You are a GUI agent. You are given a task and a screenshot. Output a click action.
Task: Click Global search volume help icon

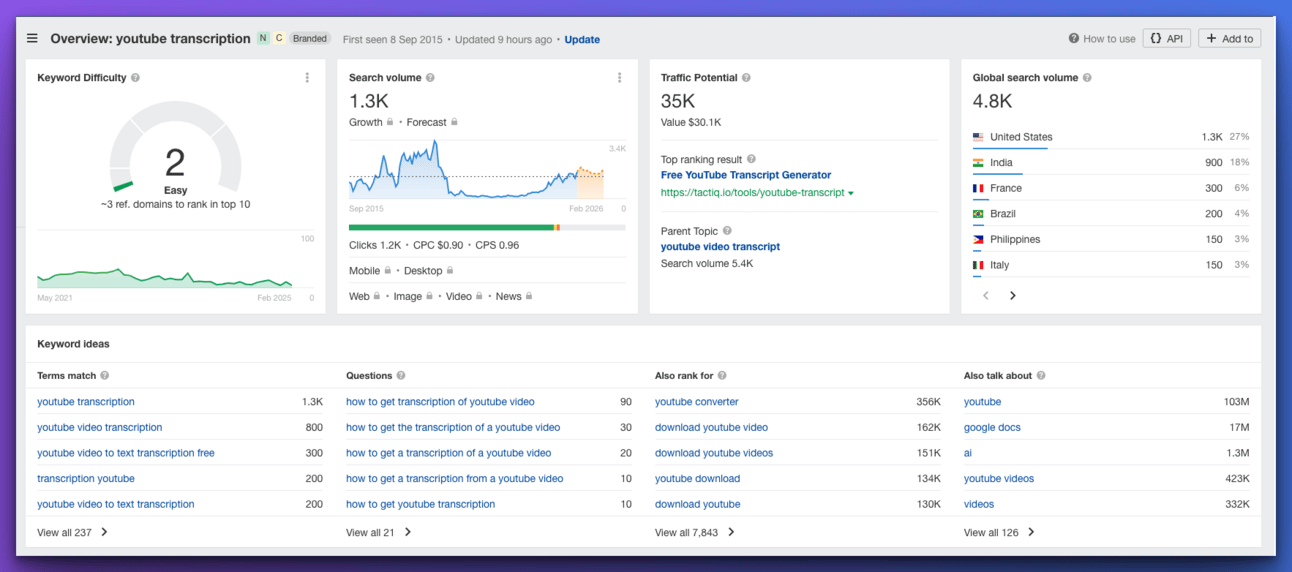[x=1087, y=78]
